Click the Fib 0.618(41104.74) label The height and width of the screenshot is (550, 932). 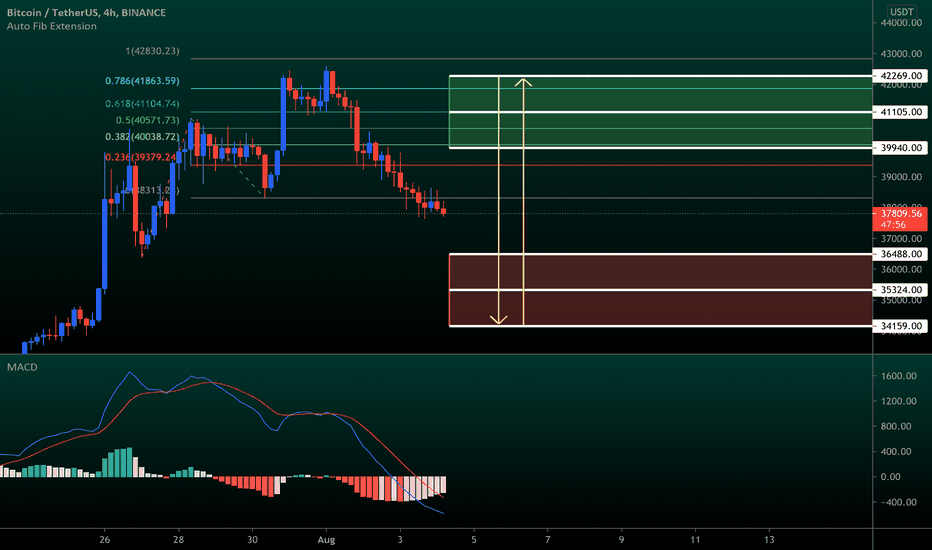(142, 103)
